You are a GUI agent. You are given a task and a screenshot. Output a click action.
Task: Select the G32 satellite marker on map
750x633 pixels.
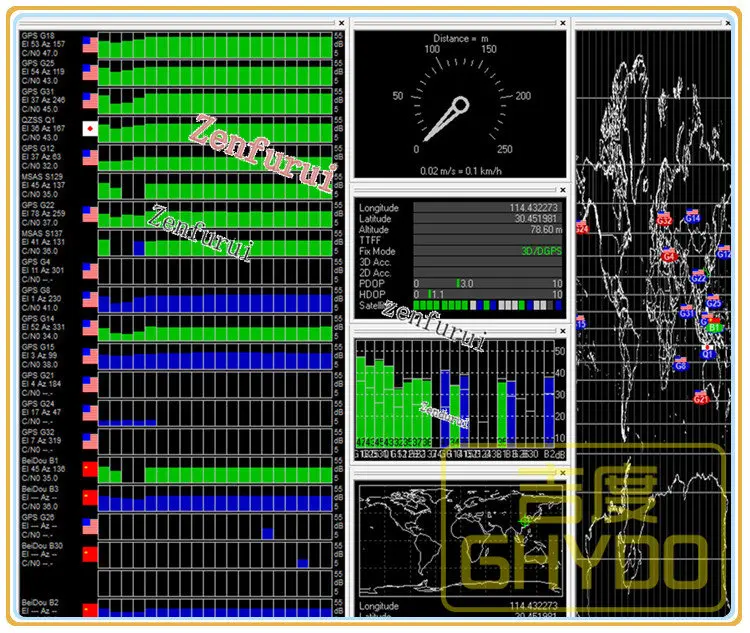pos(664,219)
